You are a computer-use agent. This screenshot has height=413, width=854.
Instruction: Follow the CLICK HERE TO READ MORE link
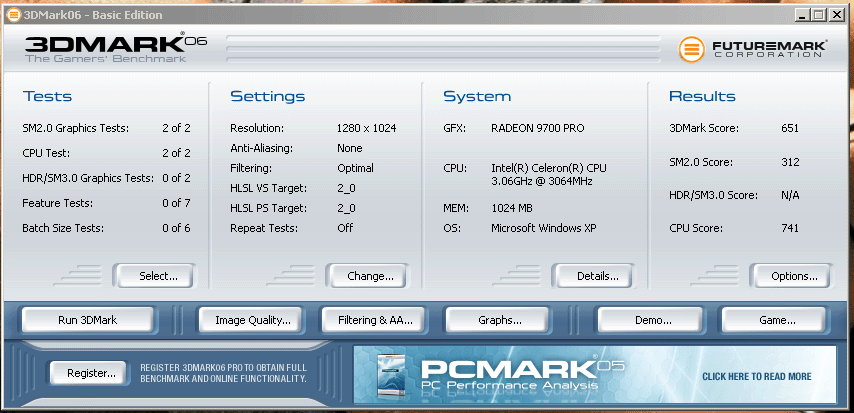757,376
